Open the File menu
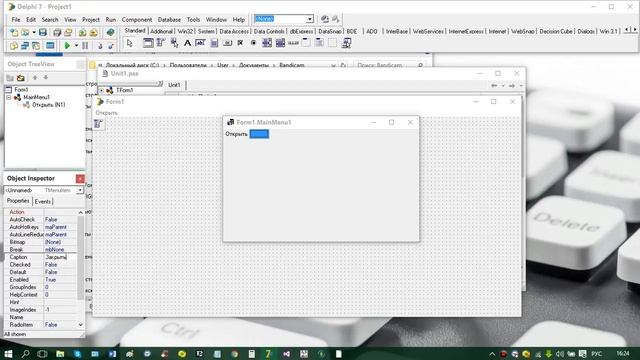640x360 pixels. [16, 20]
